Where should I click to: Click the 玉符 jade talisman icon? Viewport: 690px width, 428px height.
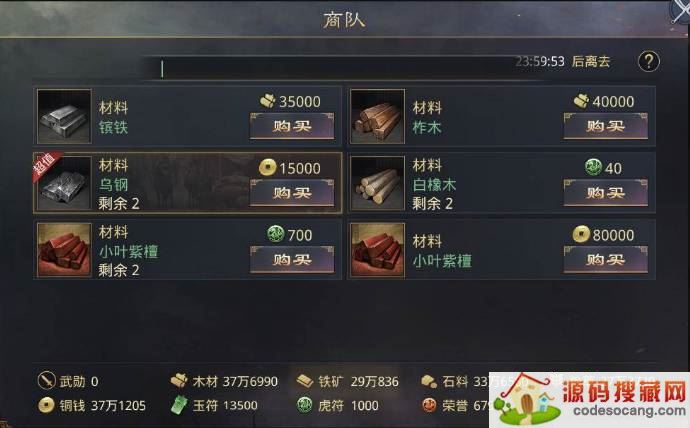pyautogui.click(x=179, y=405)
